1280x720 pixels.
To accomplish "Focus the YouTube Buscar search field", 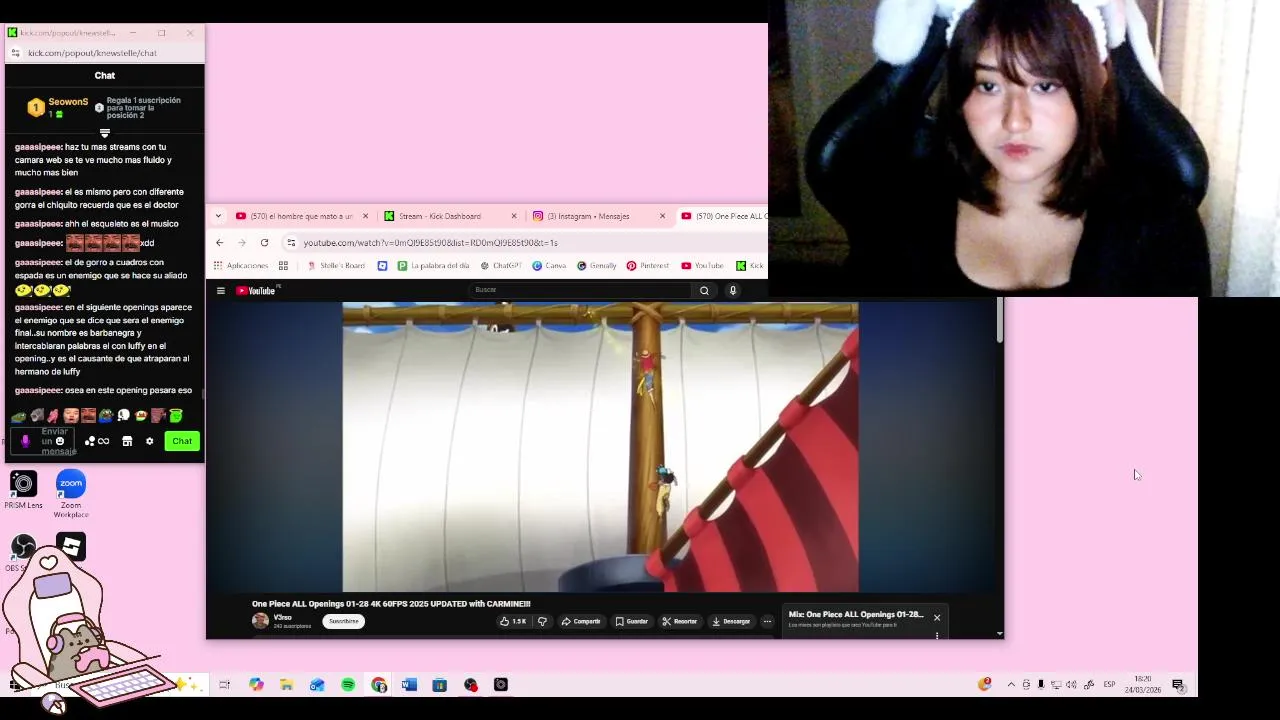I will point(580,290).
